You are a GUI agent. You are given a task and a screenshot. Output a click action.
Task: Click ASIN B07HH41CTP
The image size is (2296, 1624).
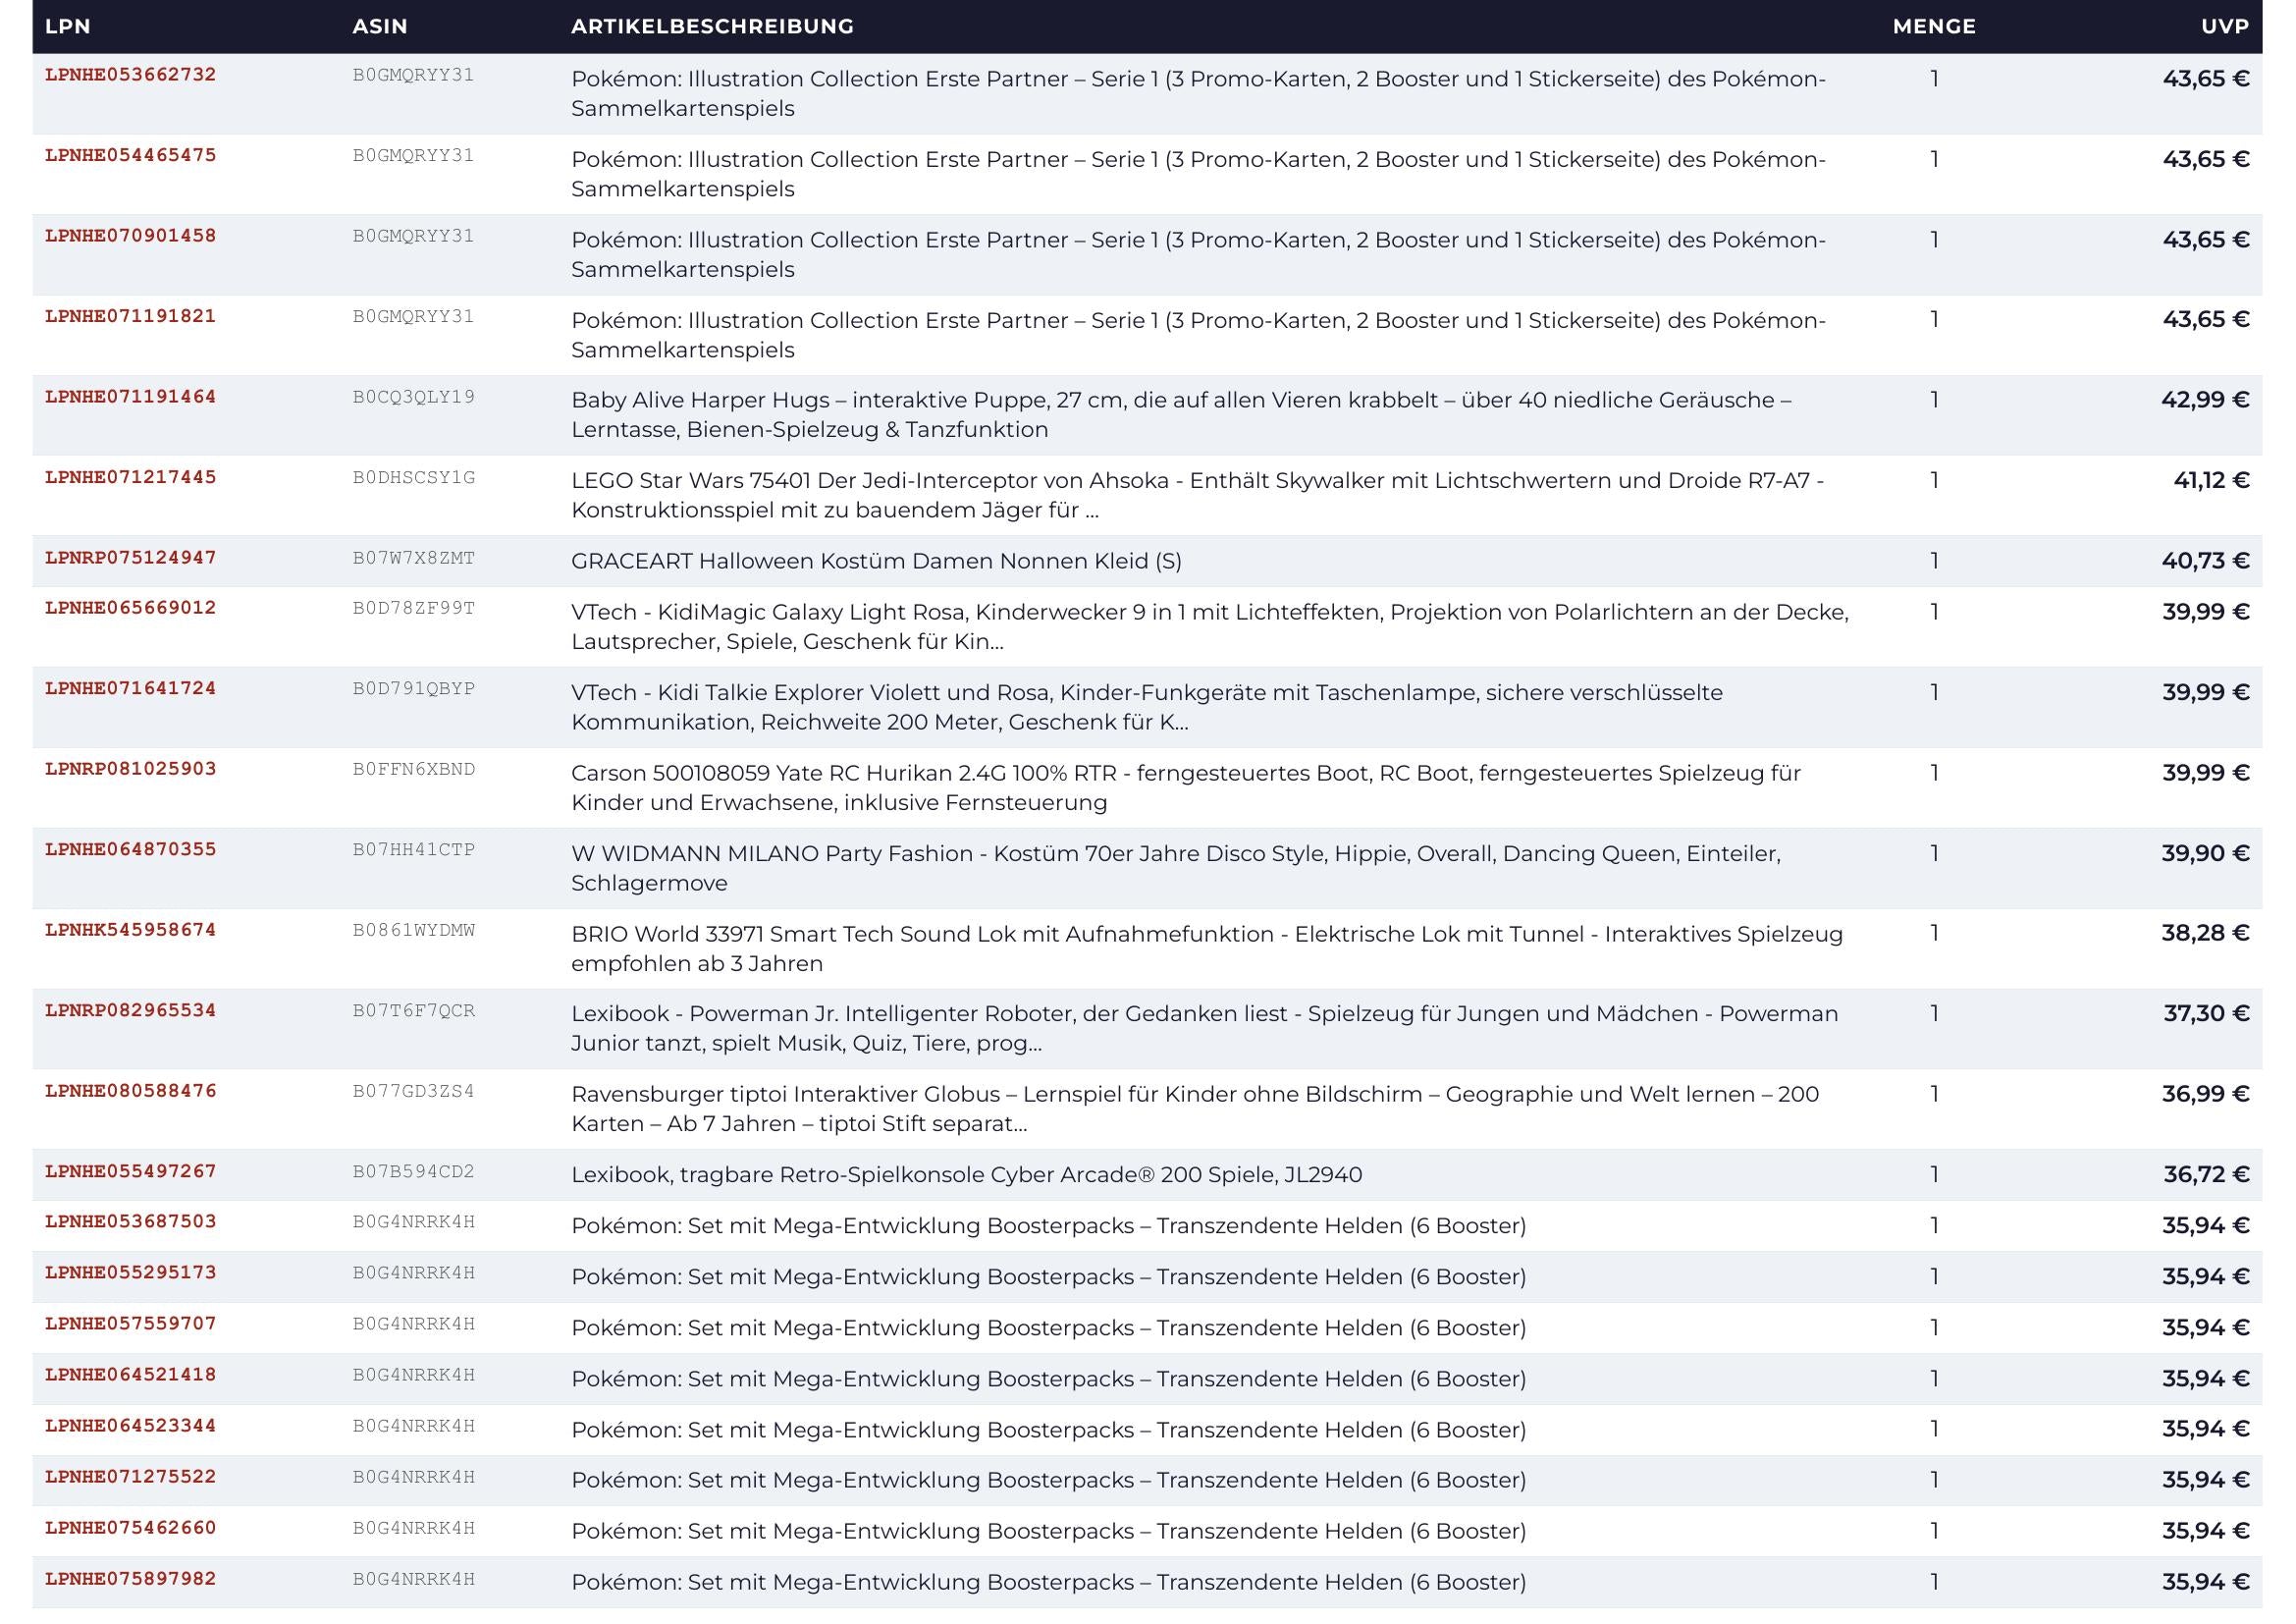pos(413,849)
